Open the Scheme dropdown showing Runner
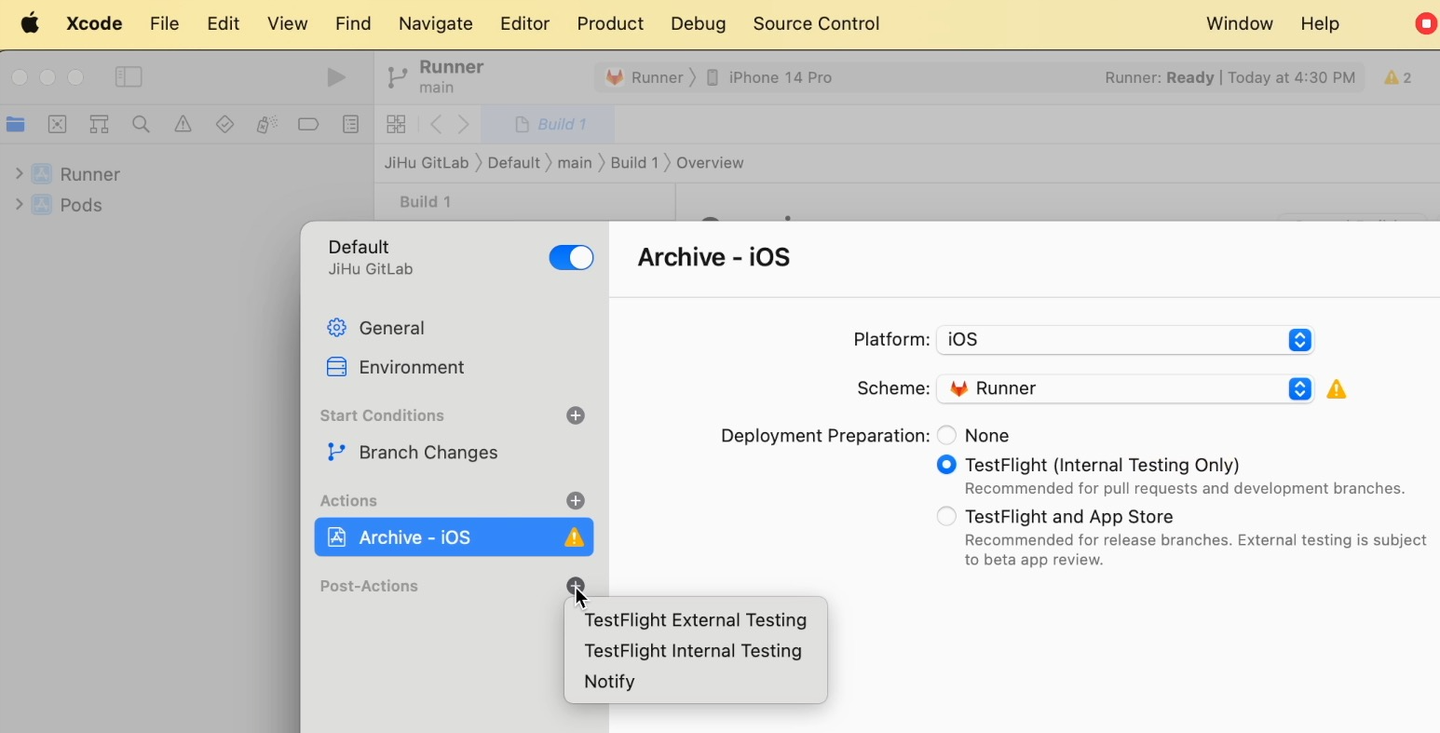The image size is (1440, 733). click(1124, 388)
